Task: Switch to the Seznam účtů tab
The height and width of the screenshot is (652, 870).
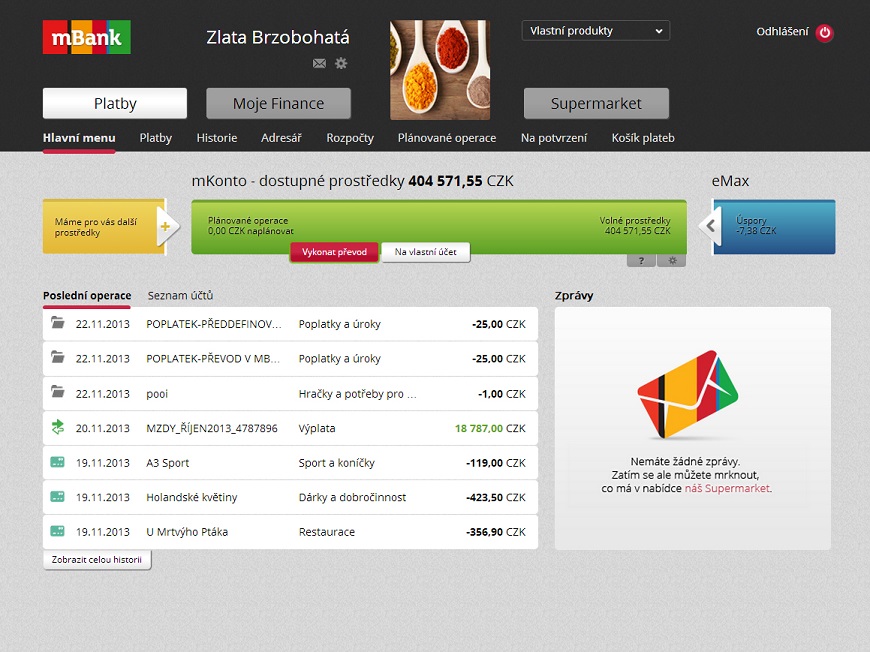Action: tap(180, 296)
